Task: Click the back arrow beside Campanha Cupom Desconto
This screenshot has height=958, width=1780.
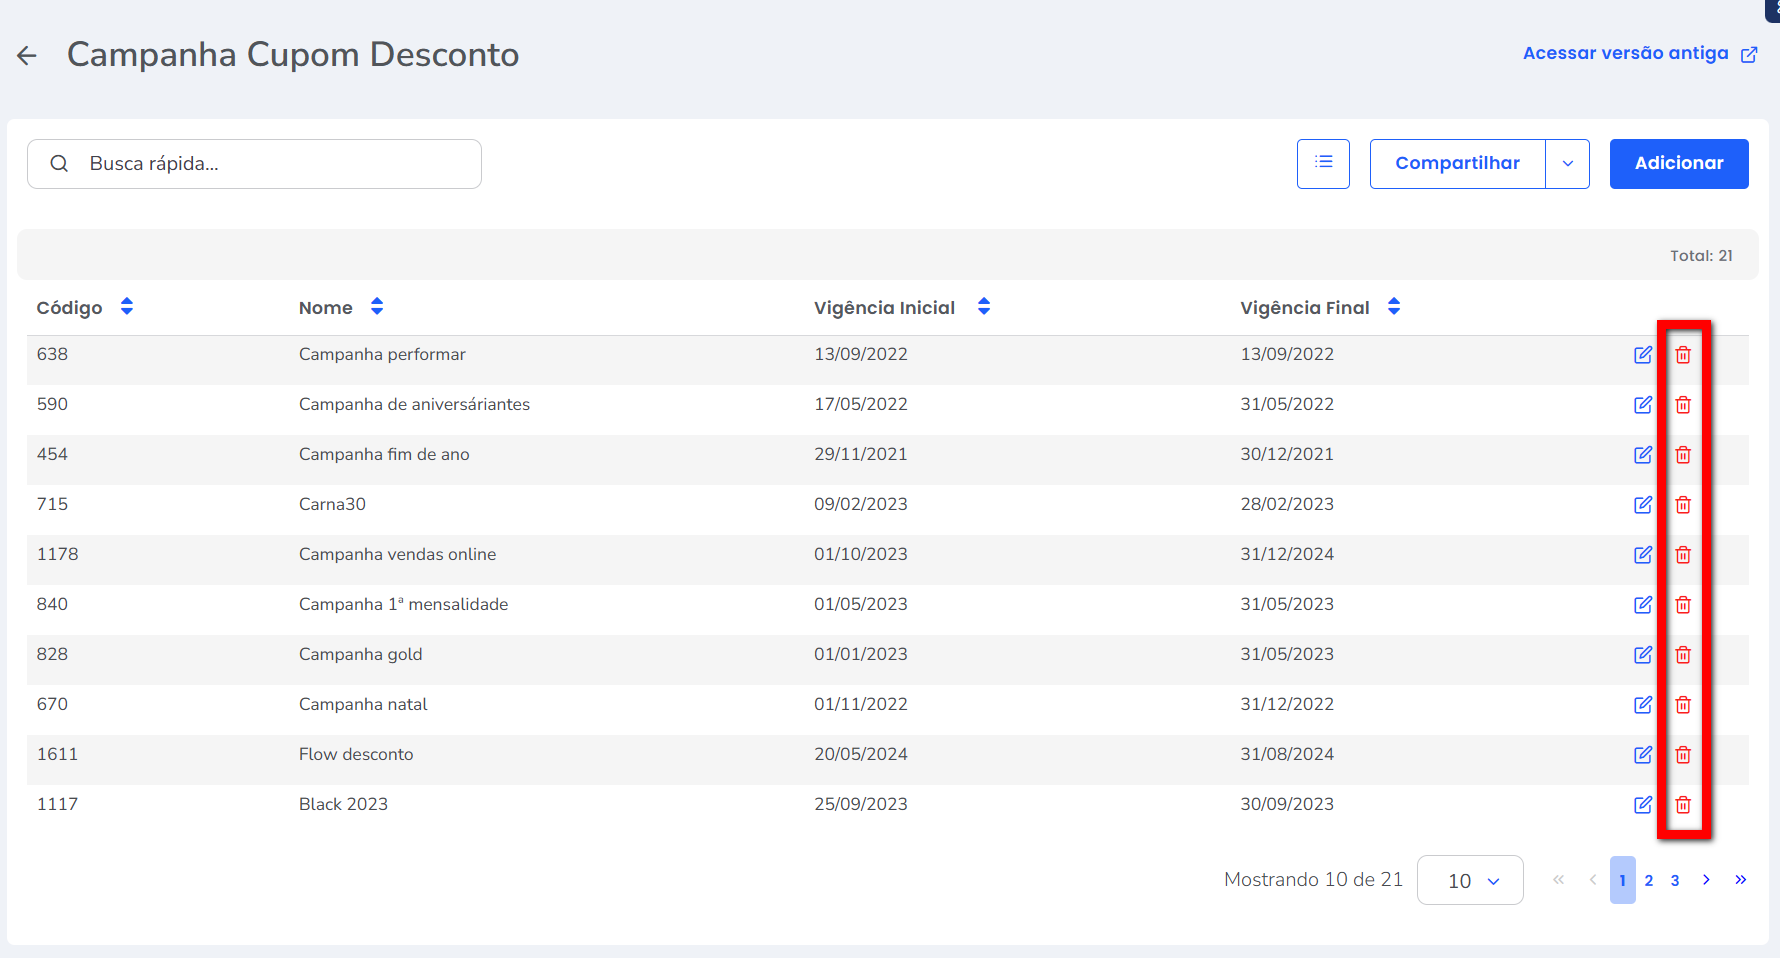Action: tap(27, 56)
